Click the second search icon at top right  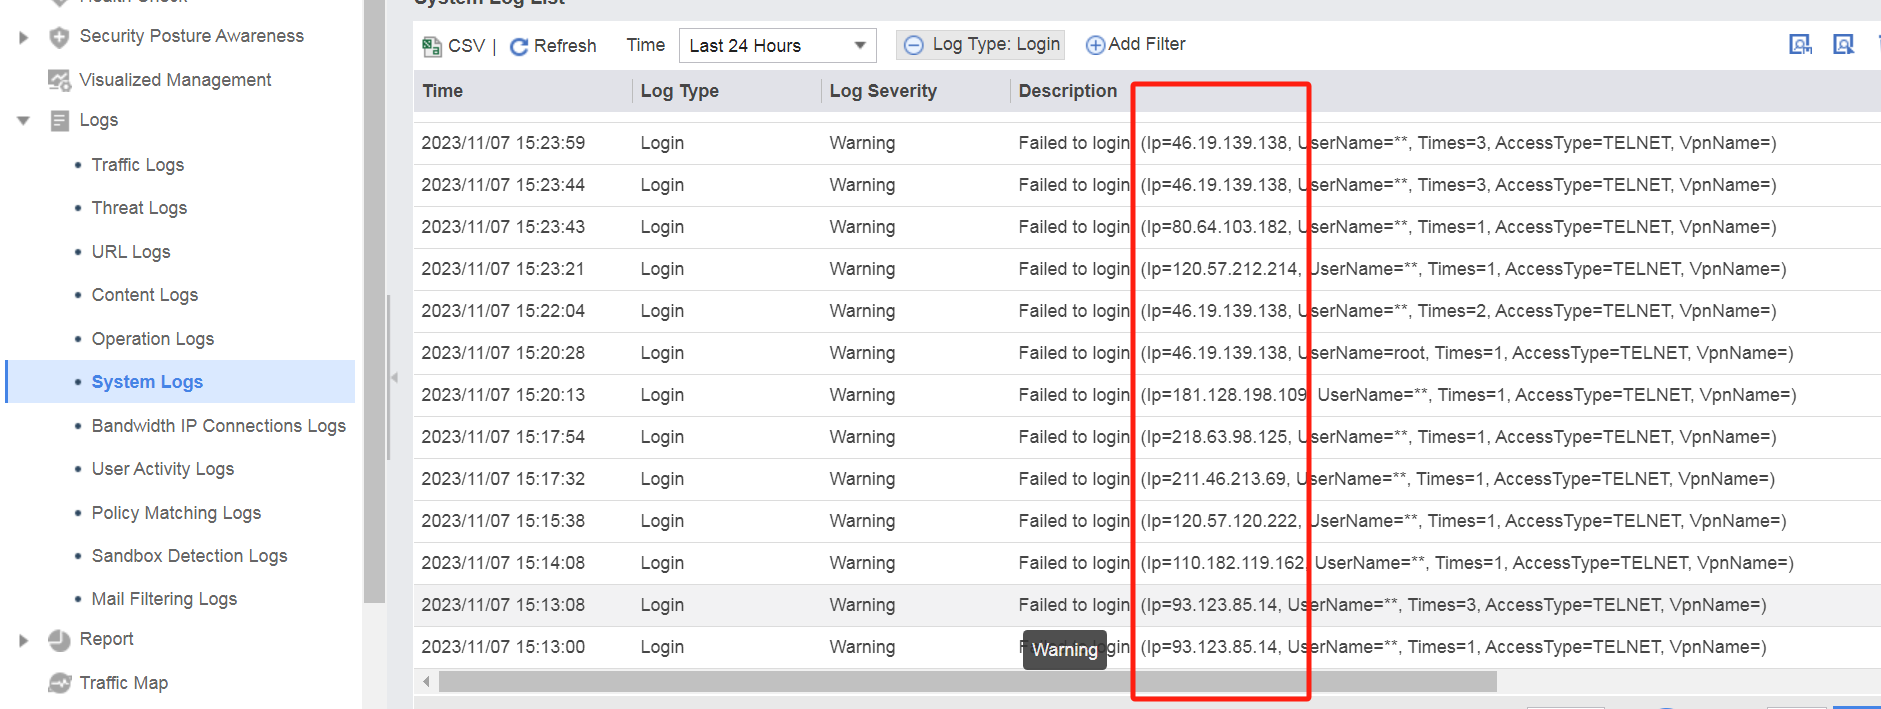pos(1843,44)
